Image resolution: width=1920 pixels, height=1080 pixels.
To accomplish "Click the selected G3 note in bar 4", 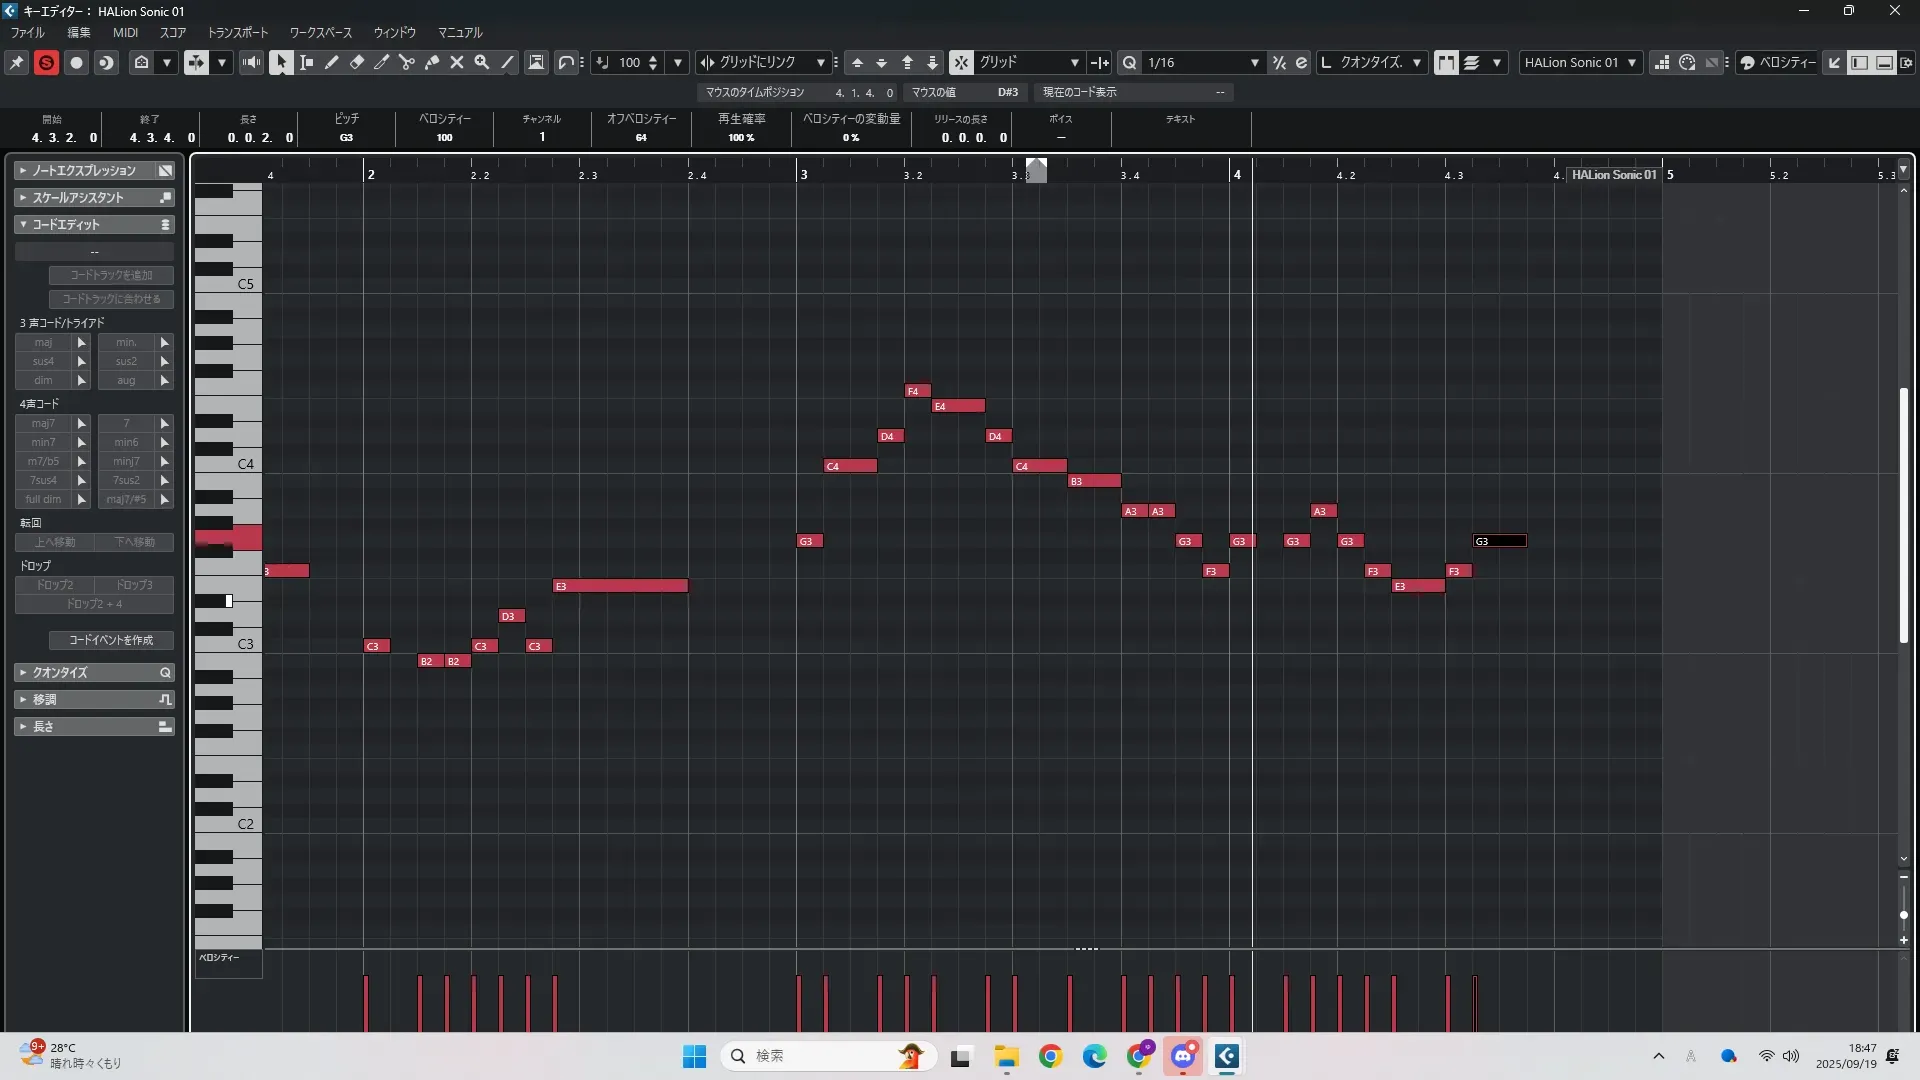I will [1500, 541].
